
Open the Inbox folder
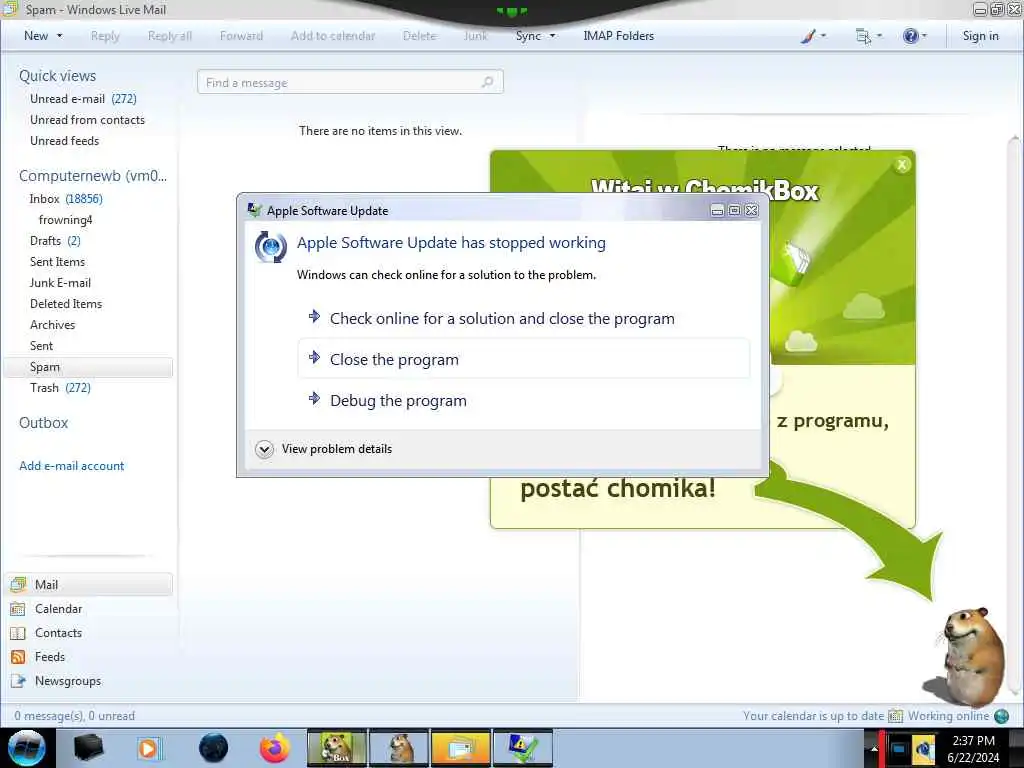click(x=65, y=199)
